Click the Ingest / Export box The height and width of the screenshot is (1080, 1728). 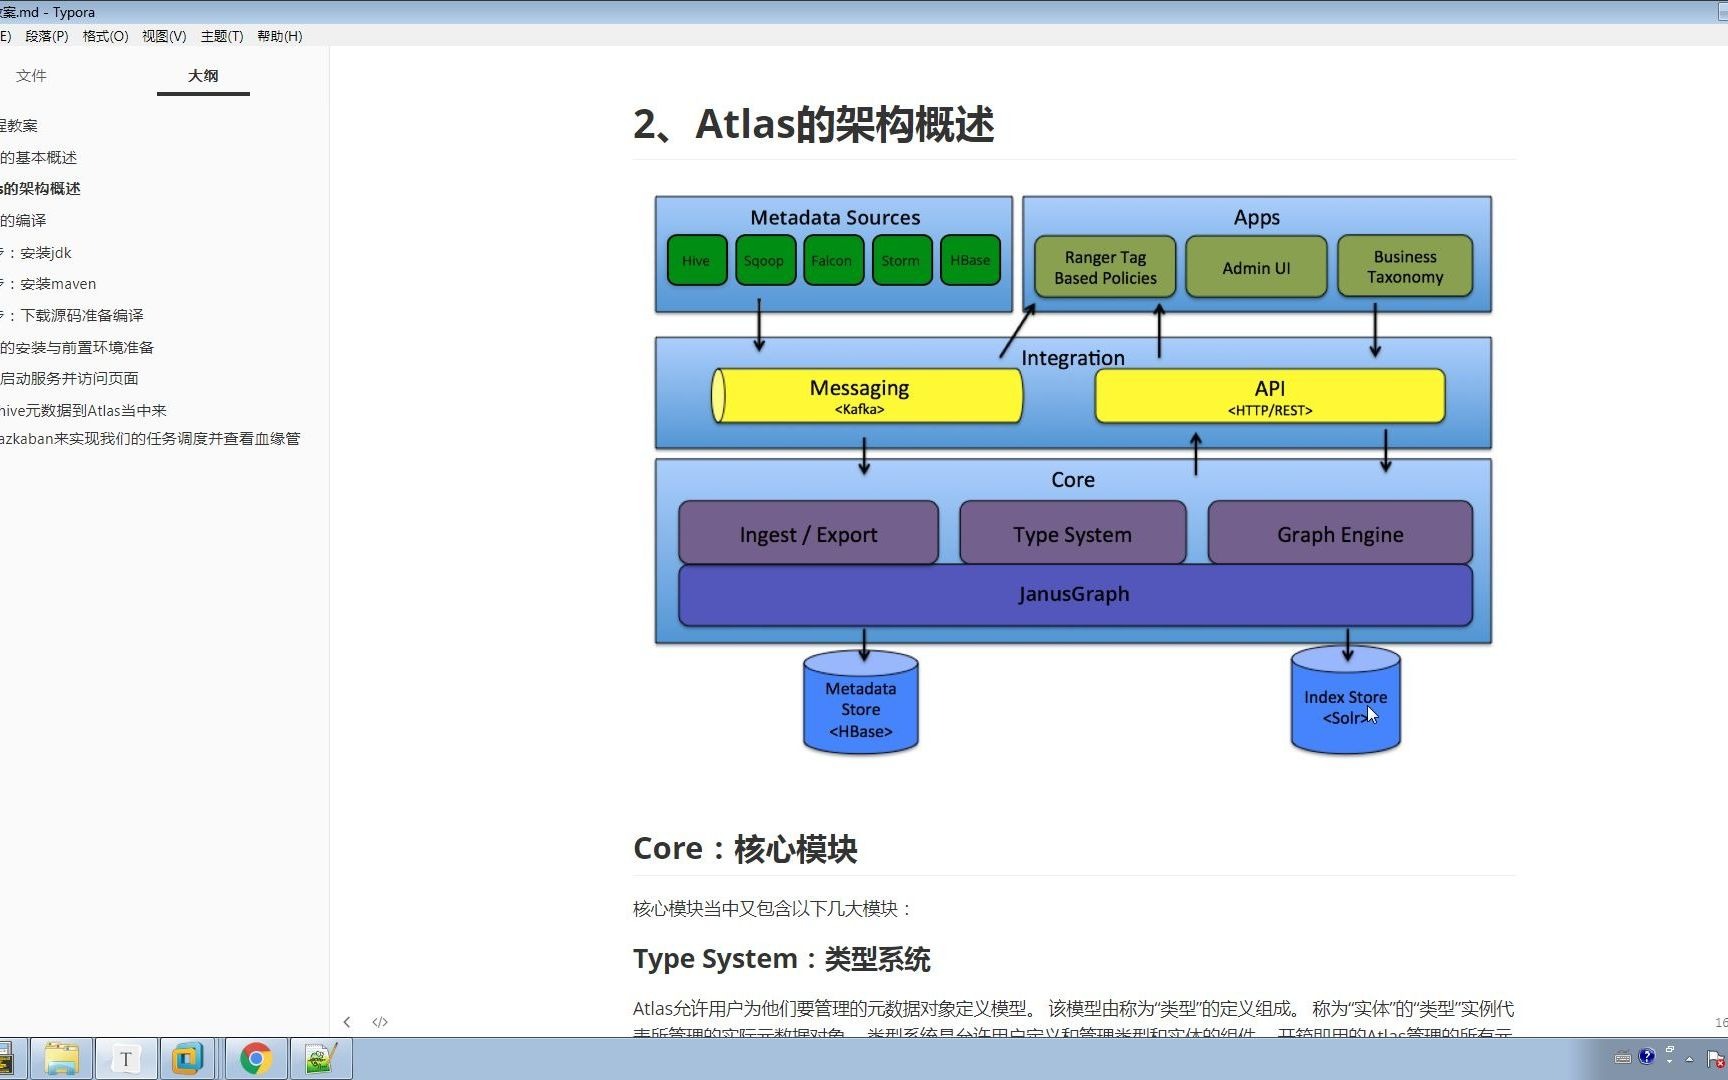pos(808,533)
